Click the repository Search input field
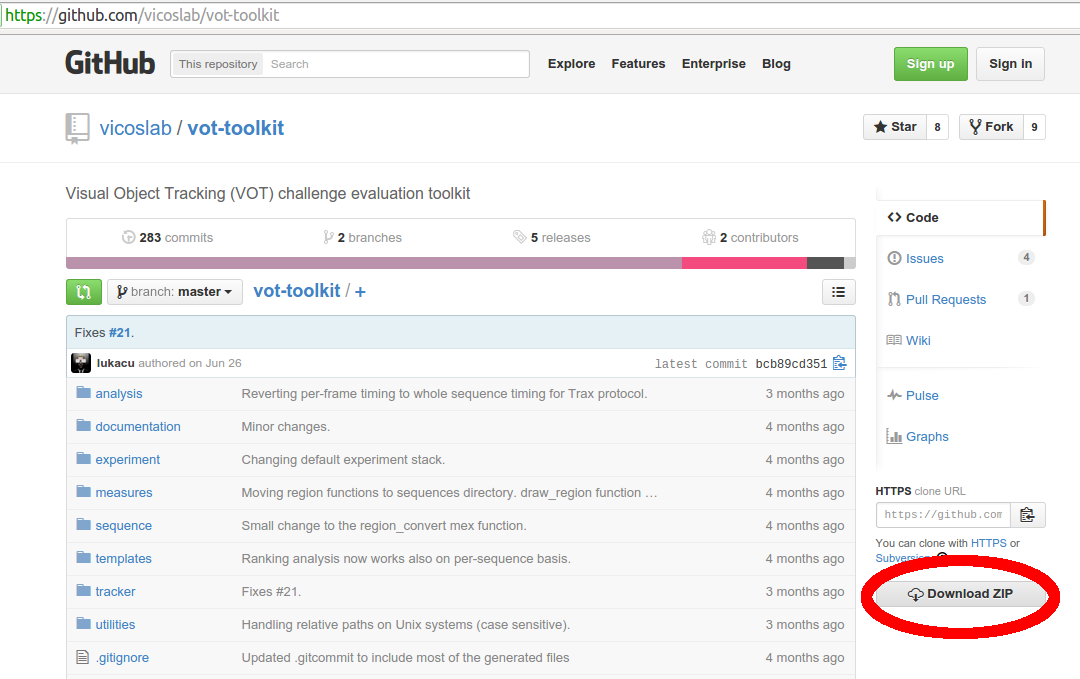This screenshot has width=1080, height=679. tap(395, 64)
